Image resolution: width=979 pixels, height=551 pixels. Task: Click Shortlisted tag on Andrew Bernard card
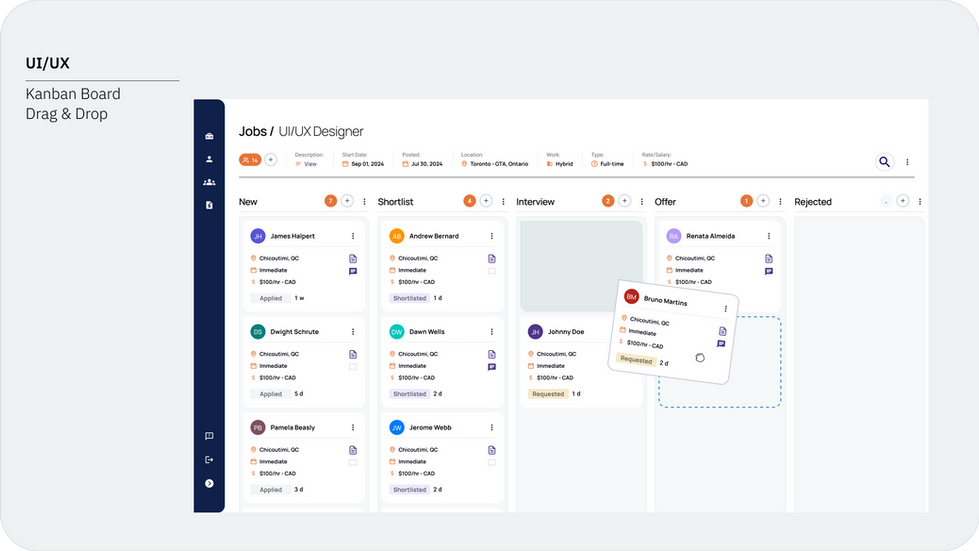pyautogui.click(x=410, y=298)
